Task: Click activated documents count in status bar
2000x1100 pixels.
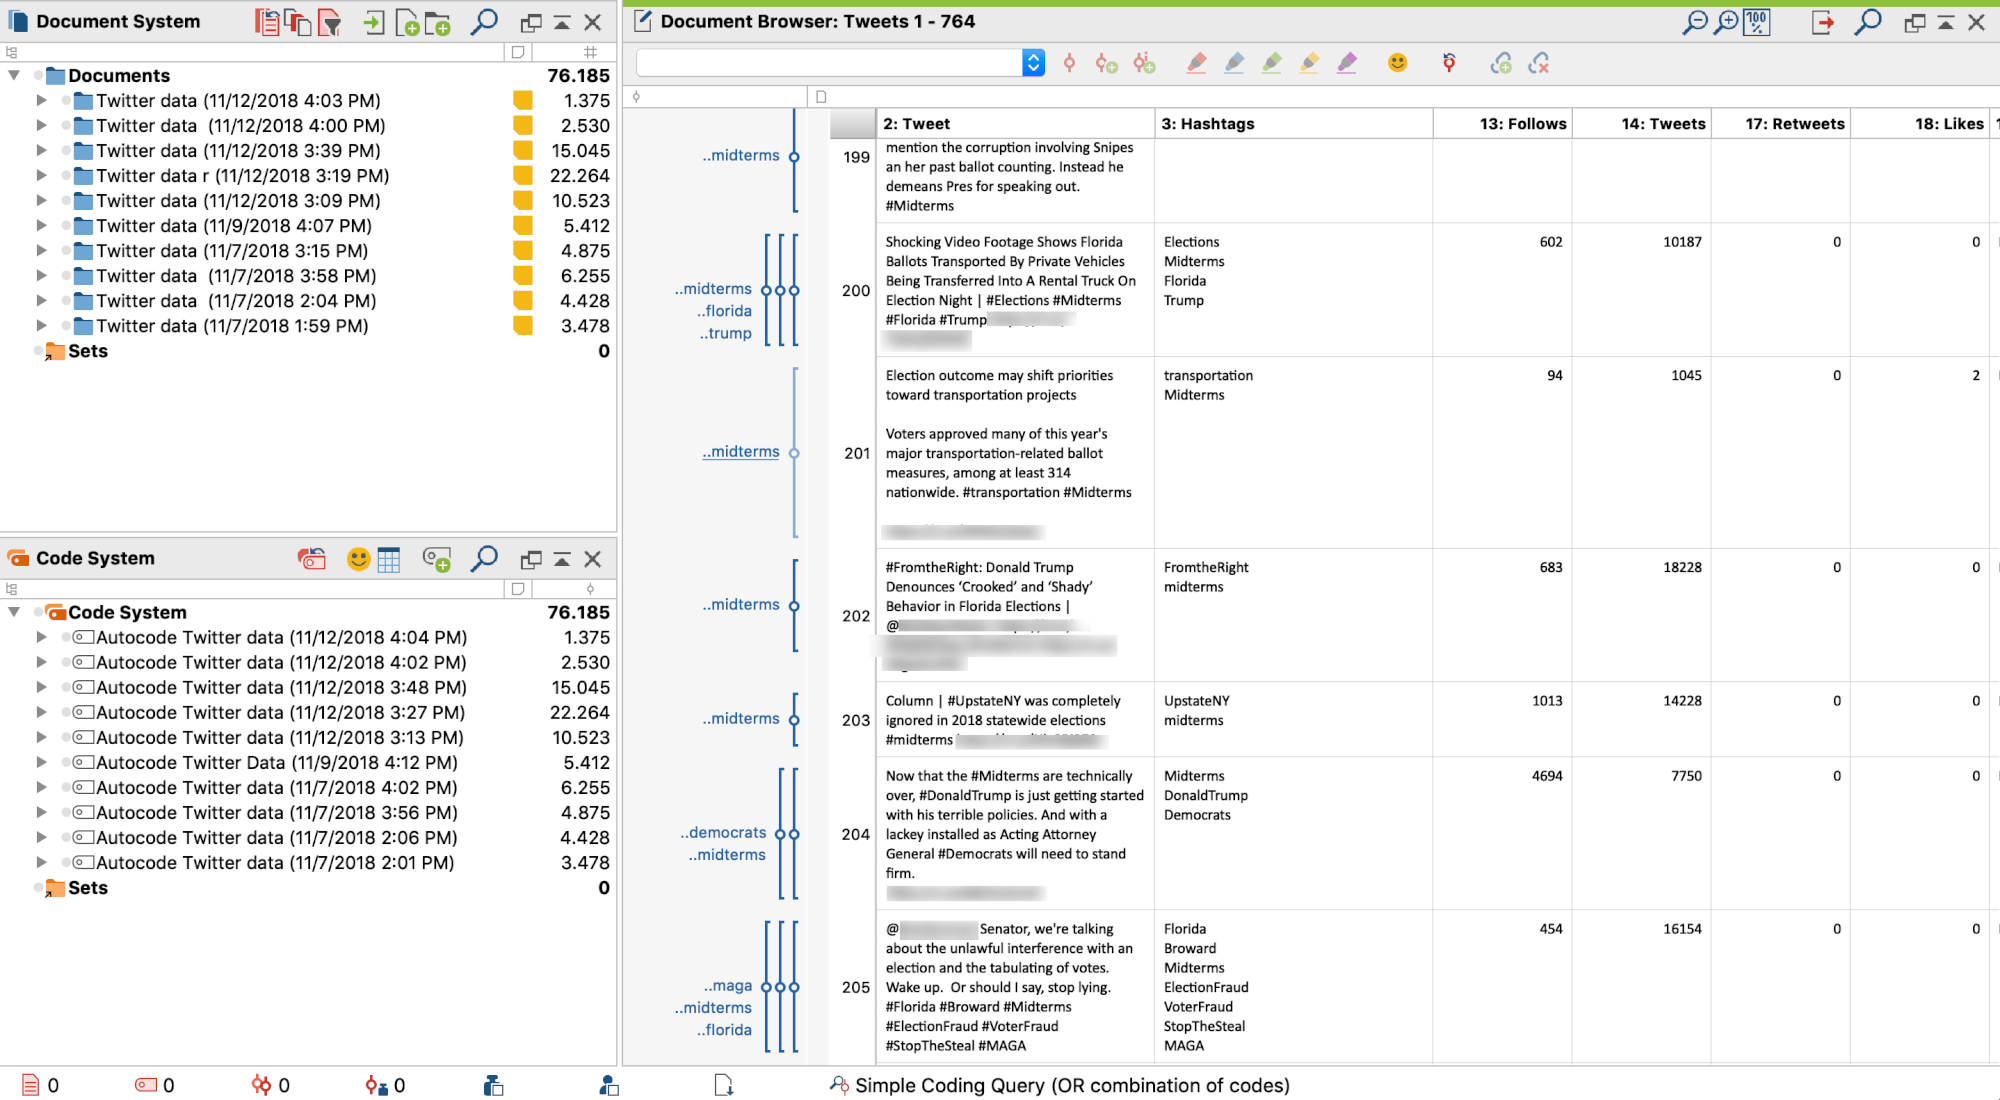Action: 41,1085
